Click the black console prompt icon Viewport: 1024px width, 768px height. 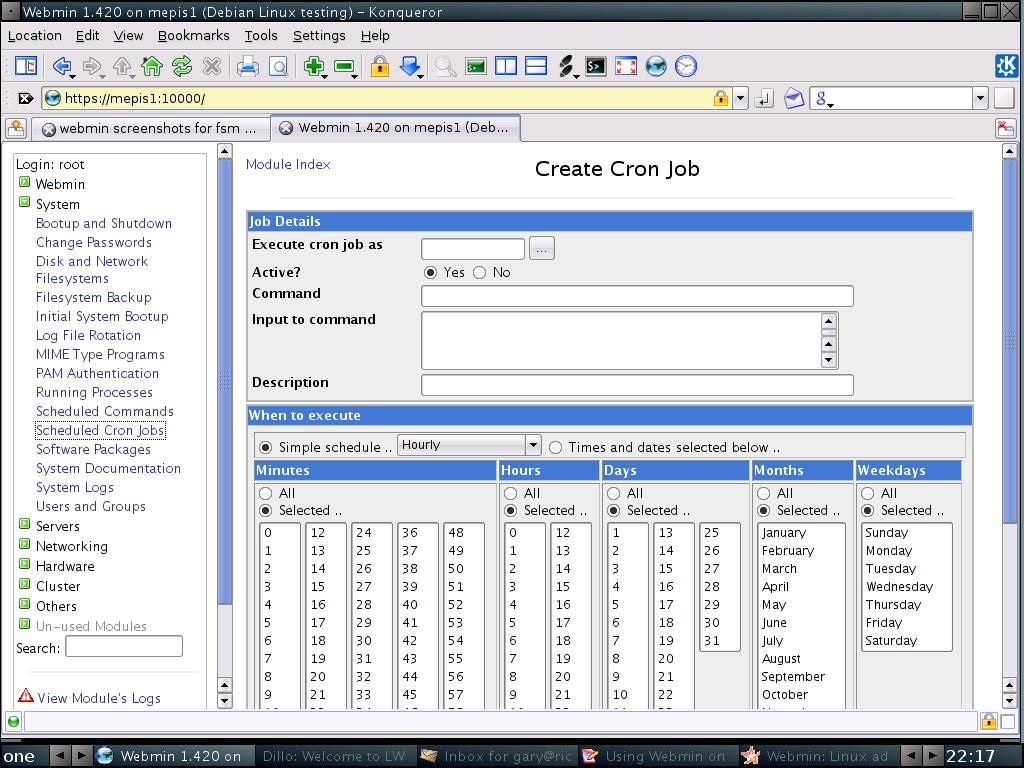[x=596, y=66]
